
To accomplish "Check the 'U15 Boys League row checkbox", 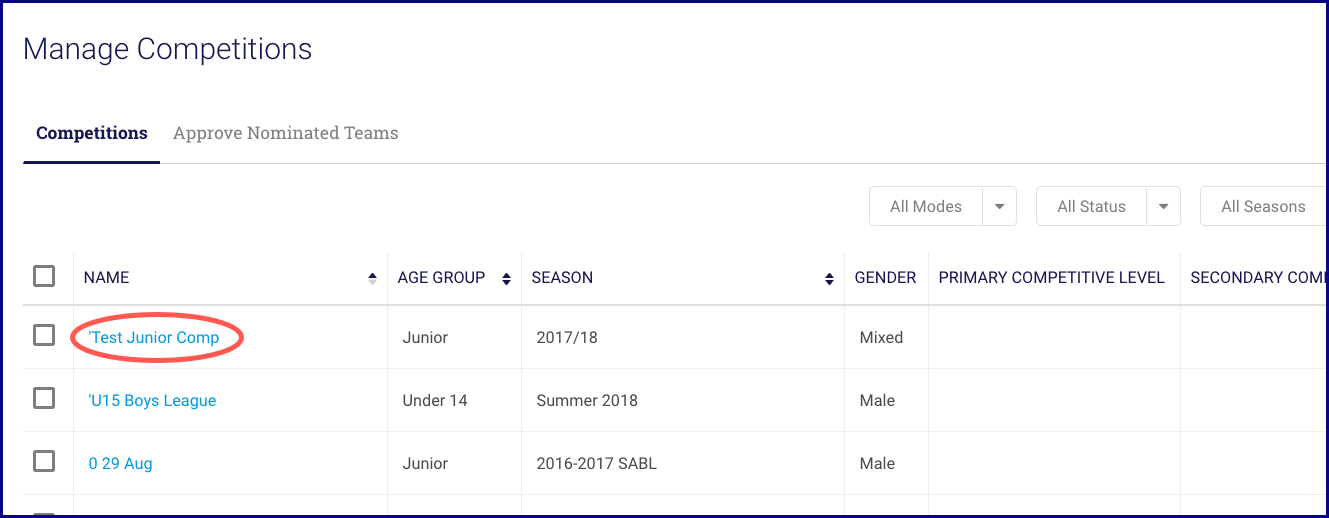I will [x=44, y=399].
